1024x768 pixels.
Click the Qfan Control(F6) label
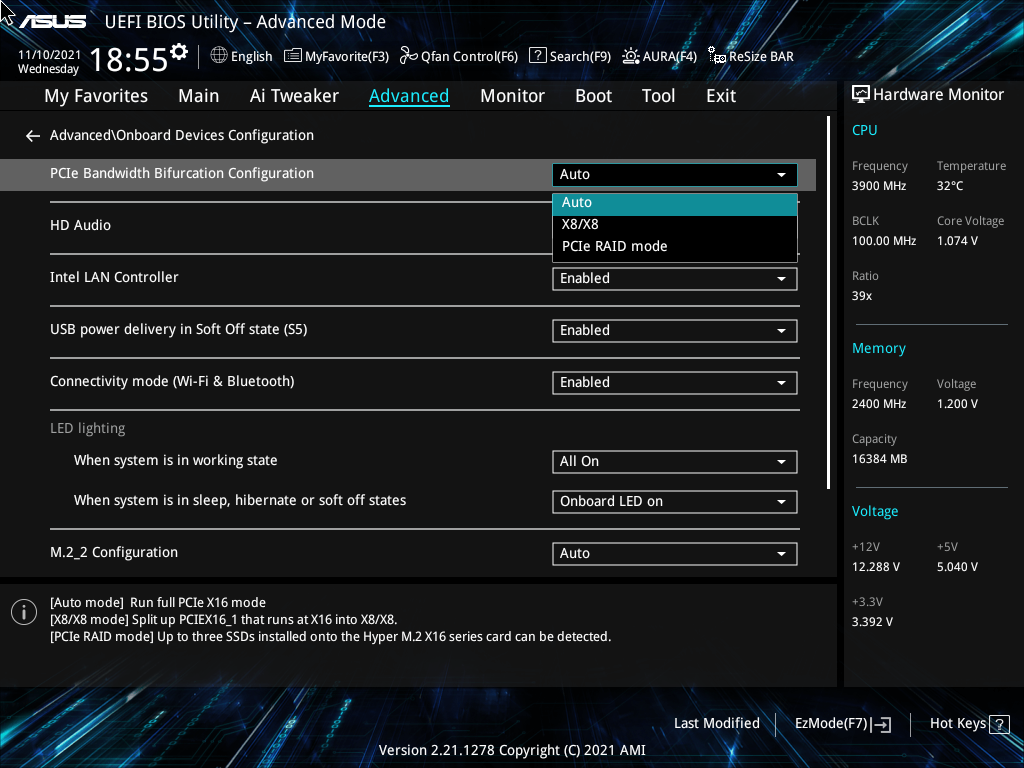469,57
